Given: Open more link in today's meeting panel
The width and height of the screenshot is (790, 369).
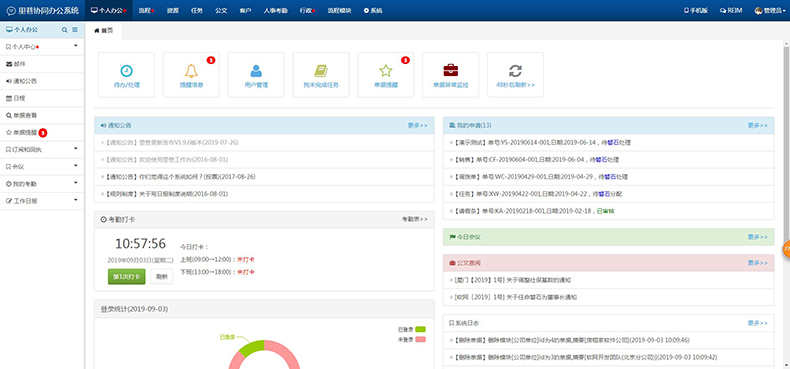Looking at the screenshot, I should (x=758, y=236).
